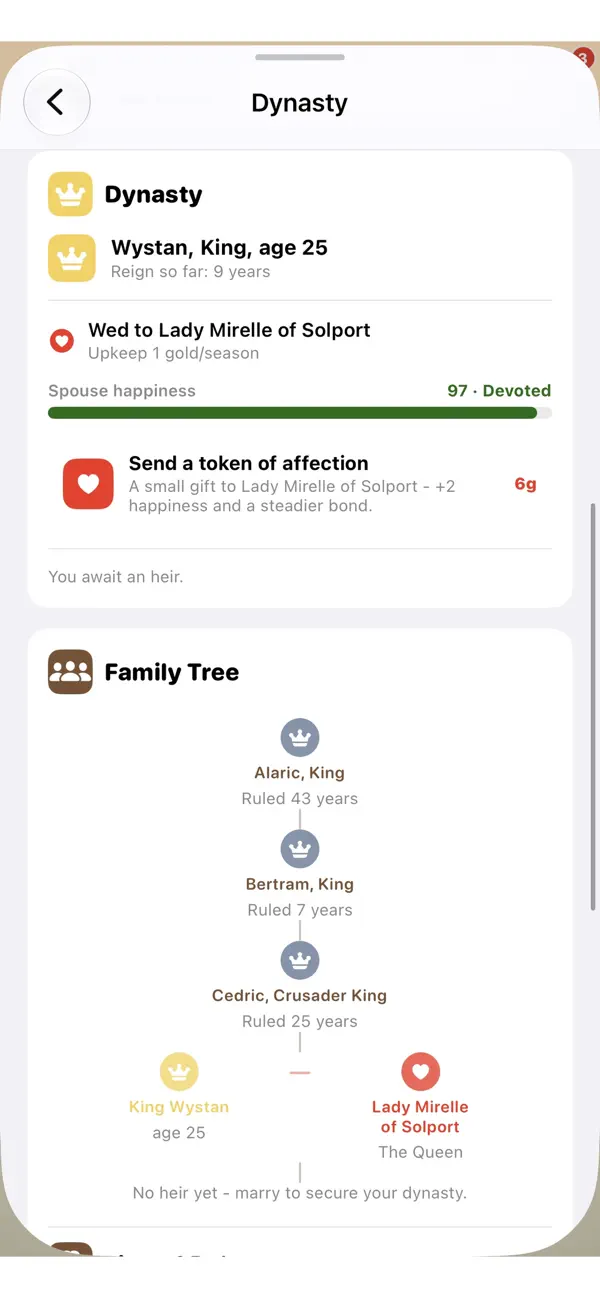Select Bertram's crown node in the tree
This screenshot has height=1298, width=600.
pyautogui.click(x=300, y=849)
